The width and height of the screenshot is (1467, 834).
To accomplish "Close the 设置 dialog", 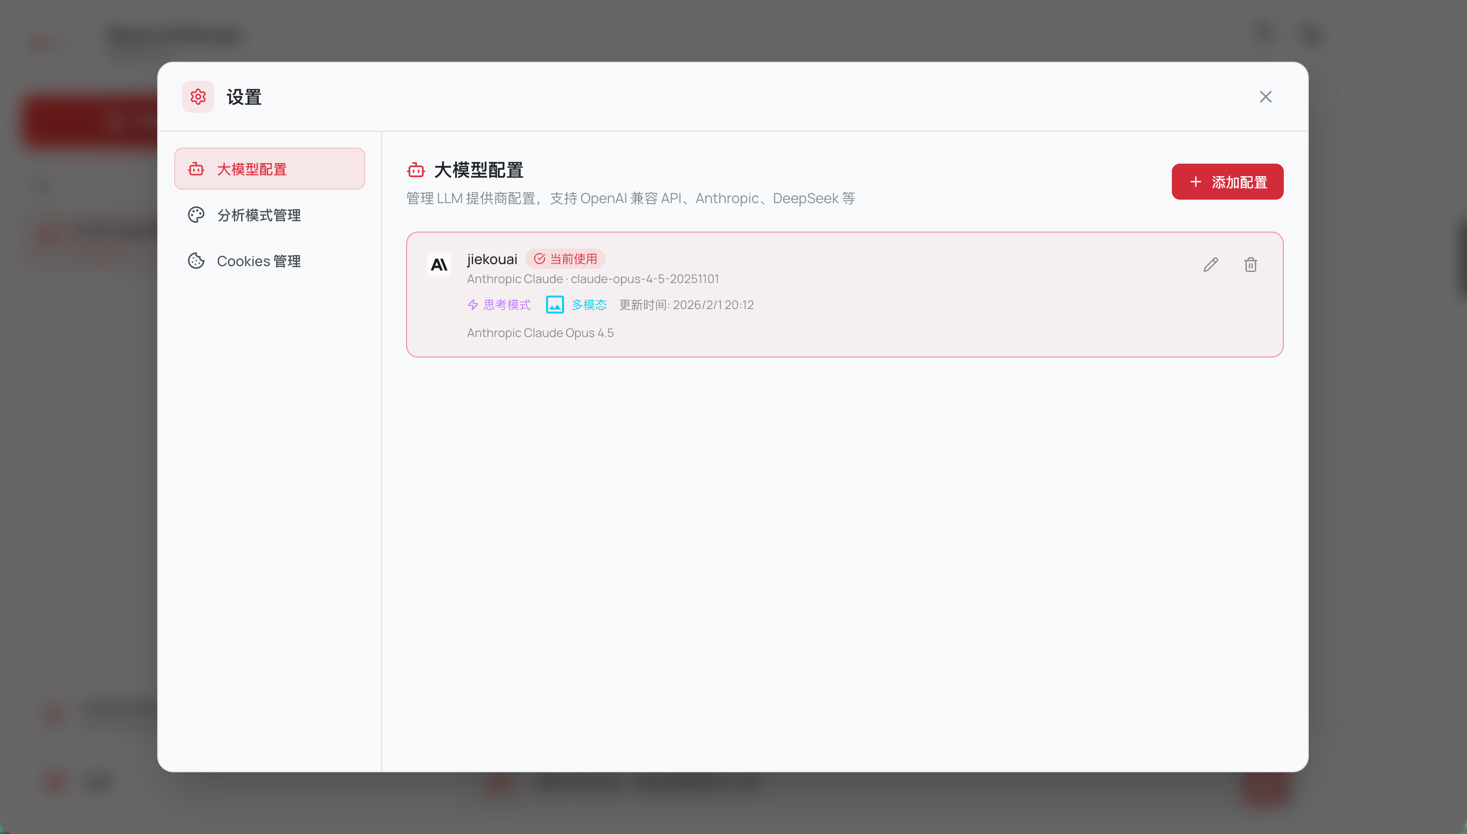I will coord(1265,97).
